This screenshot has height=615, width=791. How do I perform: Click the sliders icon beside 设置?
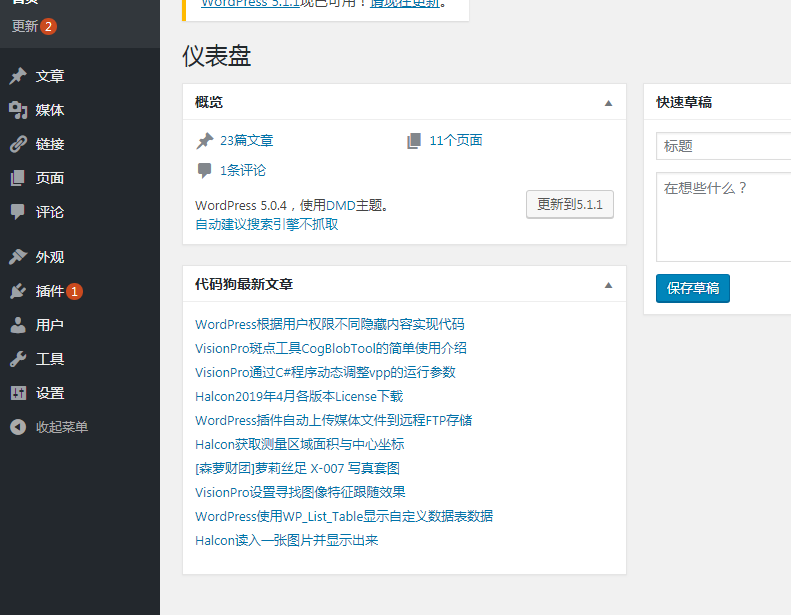pos(18,393)
